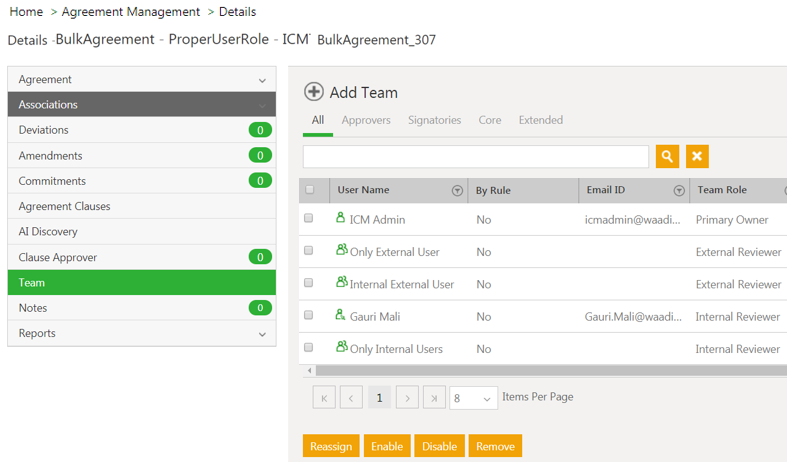Click the user icon beside ICM Admin
The image size is (787, 466).
(340, 219)
